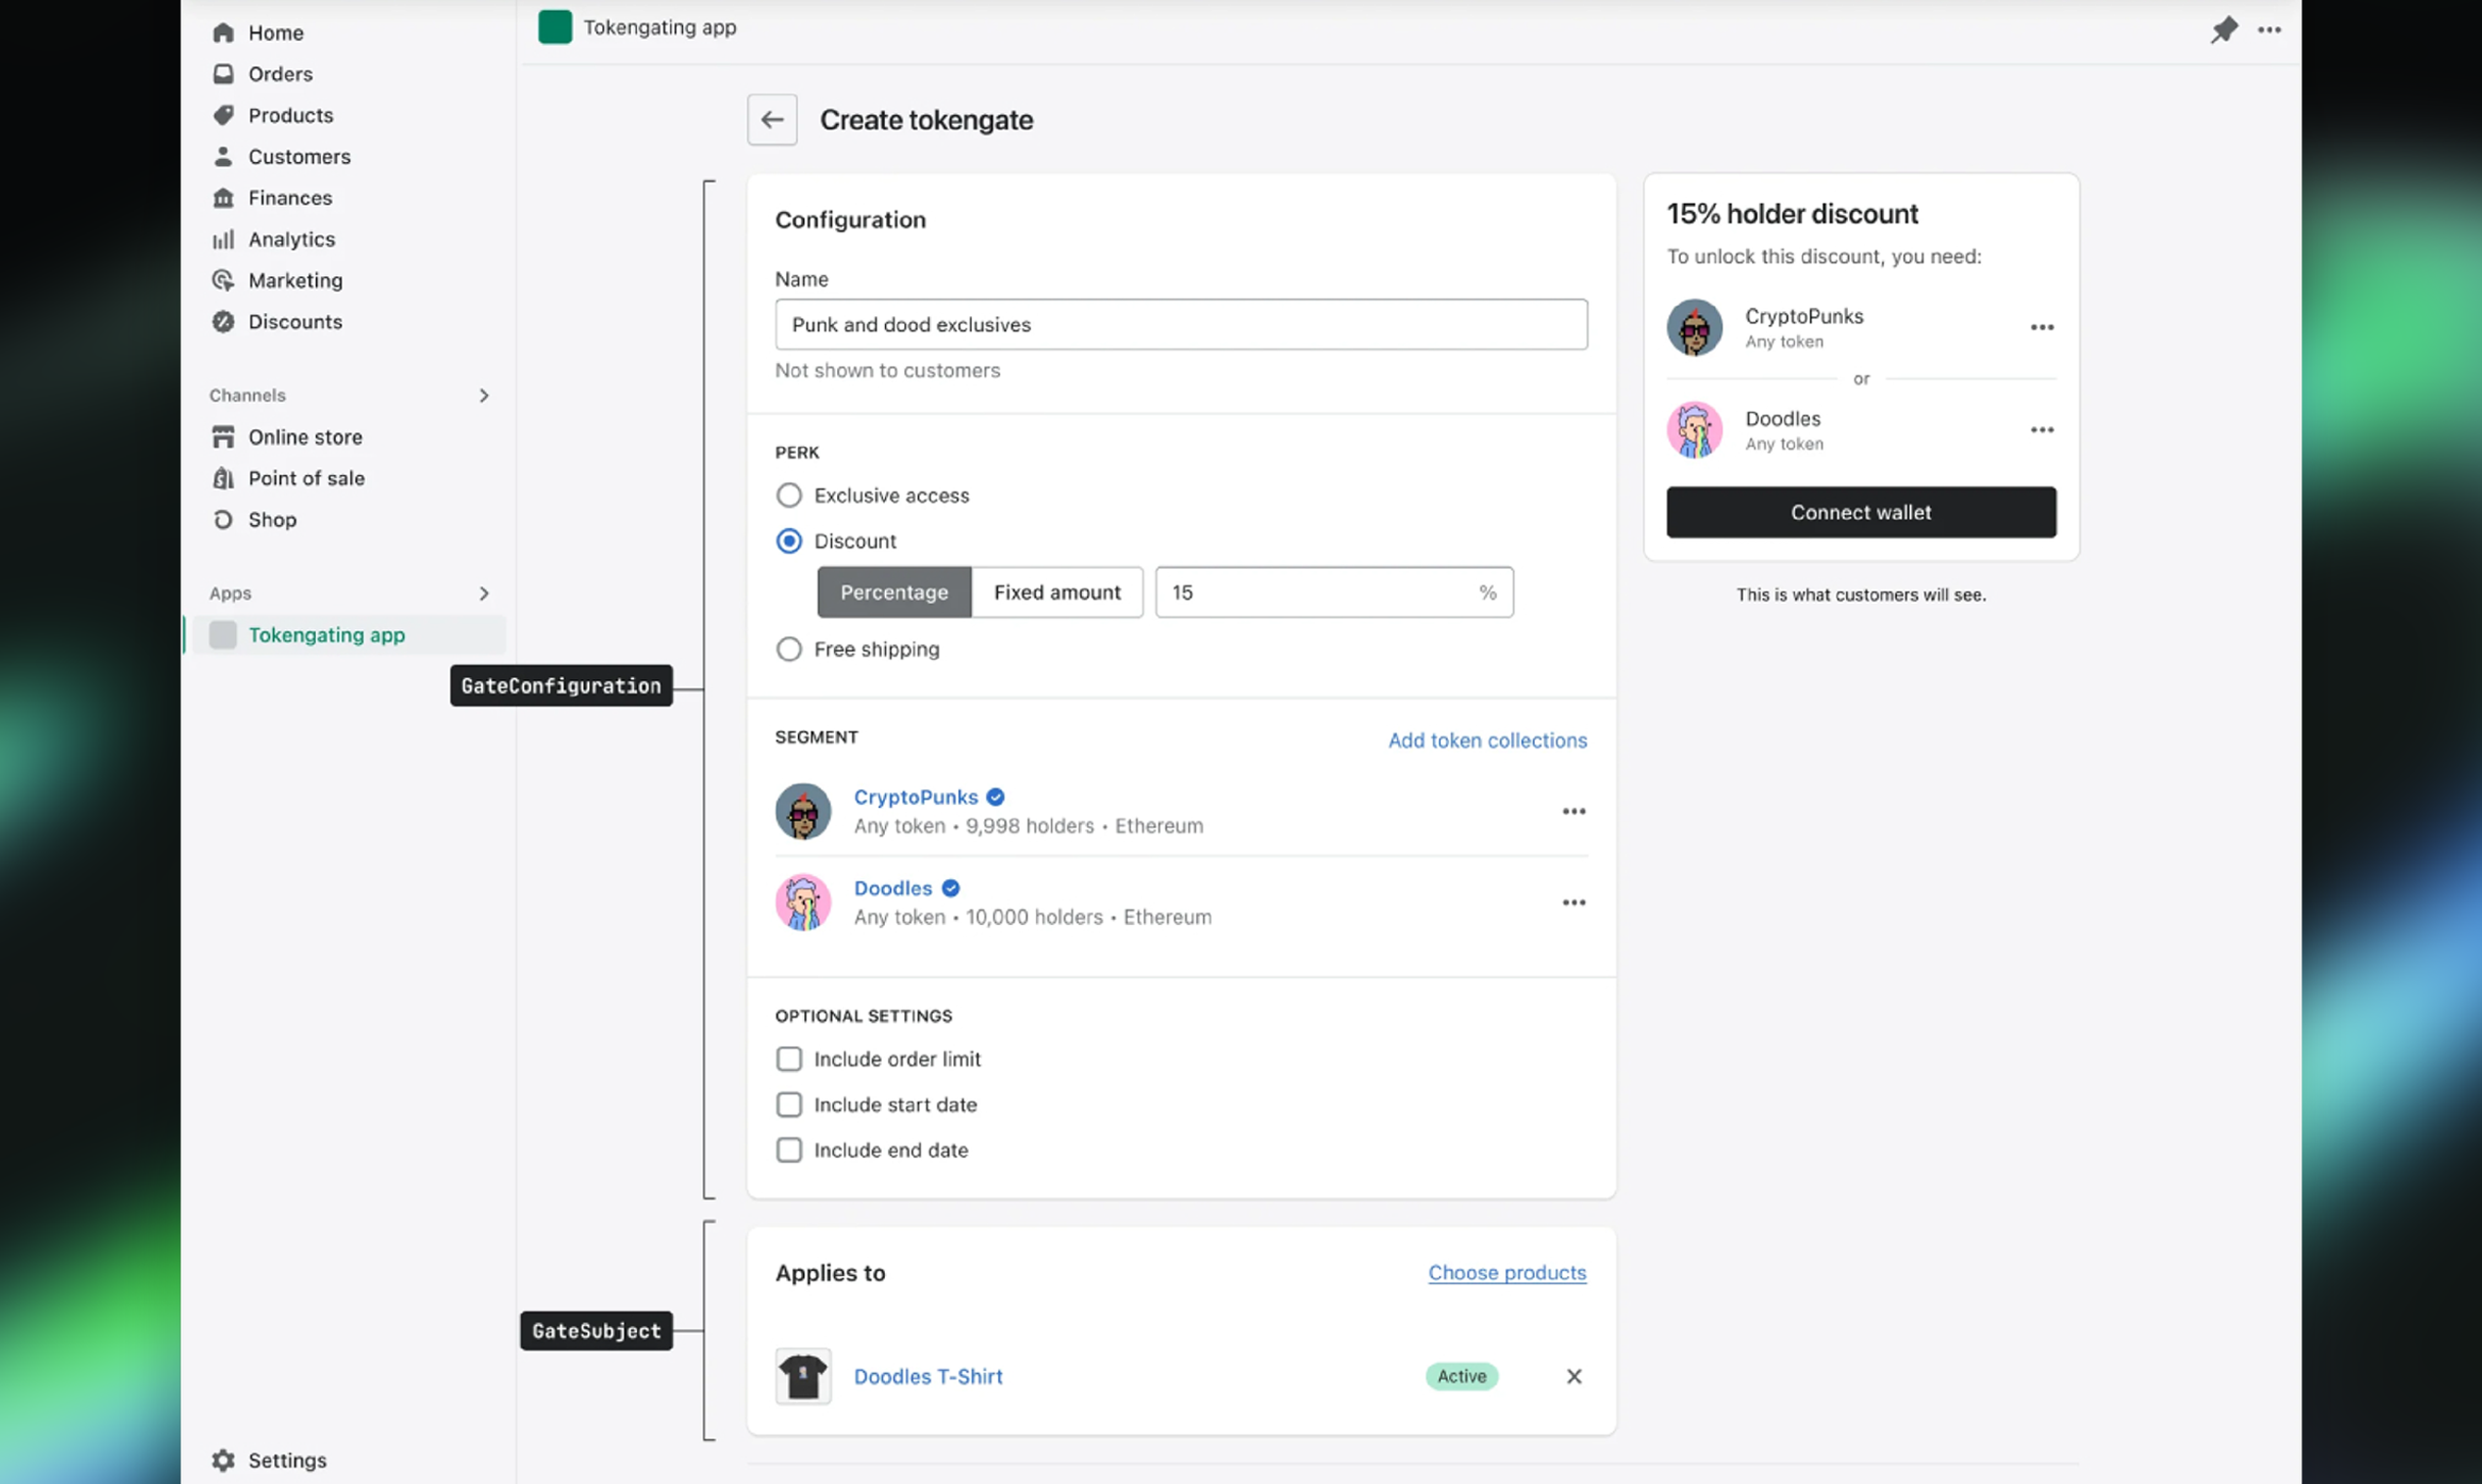This screenshot has height=1484, width=2482.
Task: Click CryptoPunks avatar in Segment list
Action: 803,811
